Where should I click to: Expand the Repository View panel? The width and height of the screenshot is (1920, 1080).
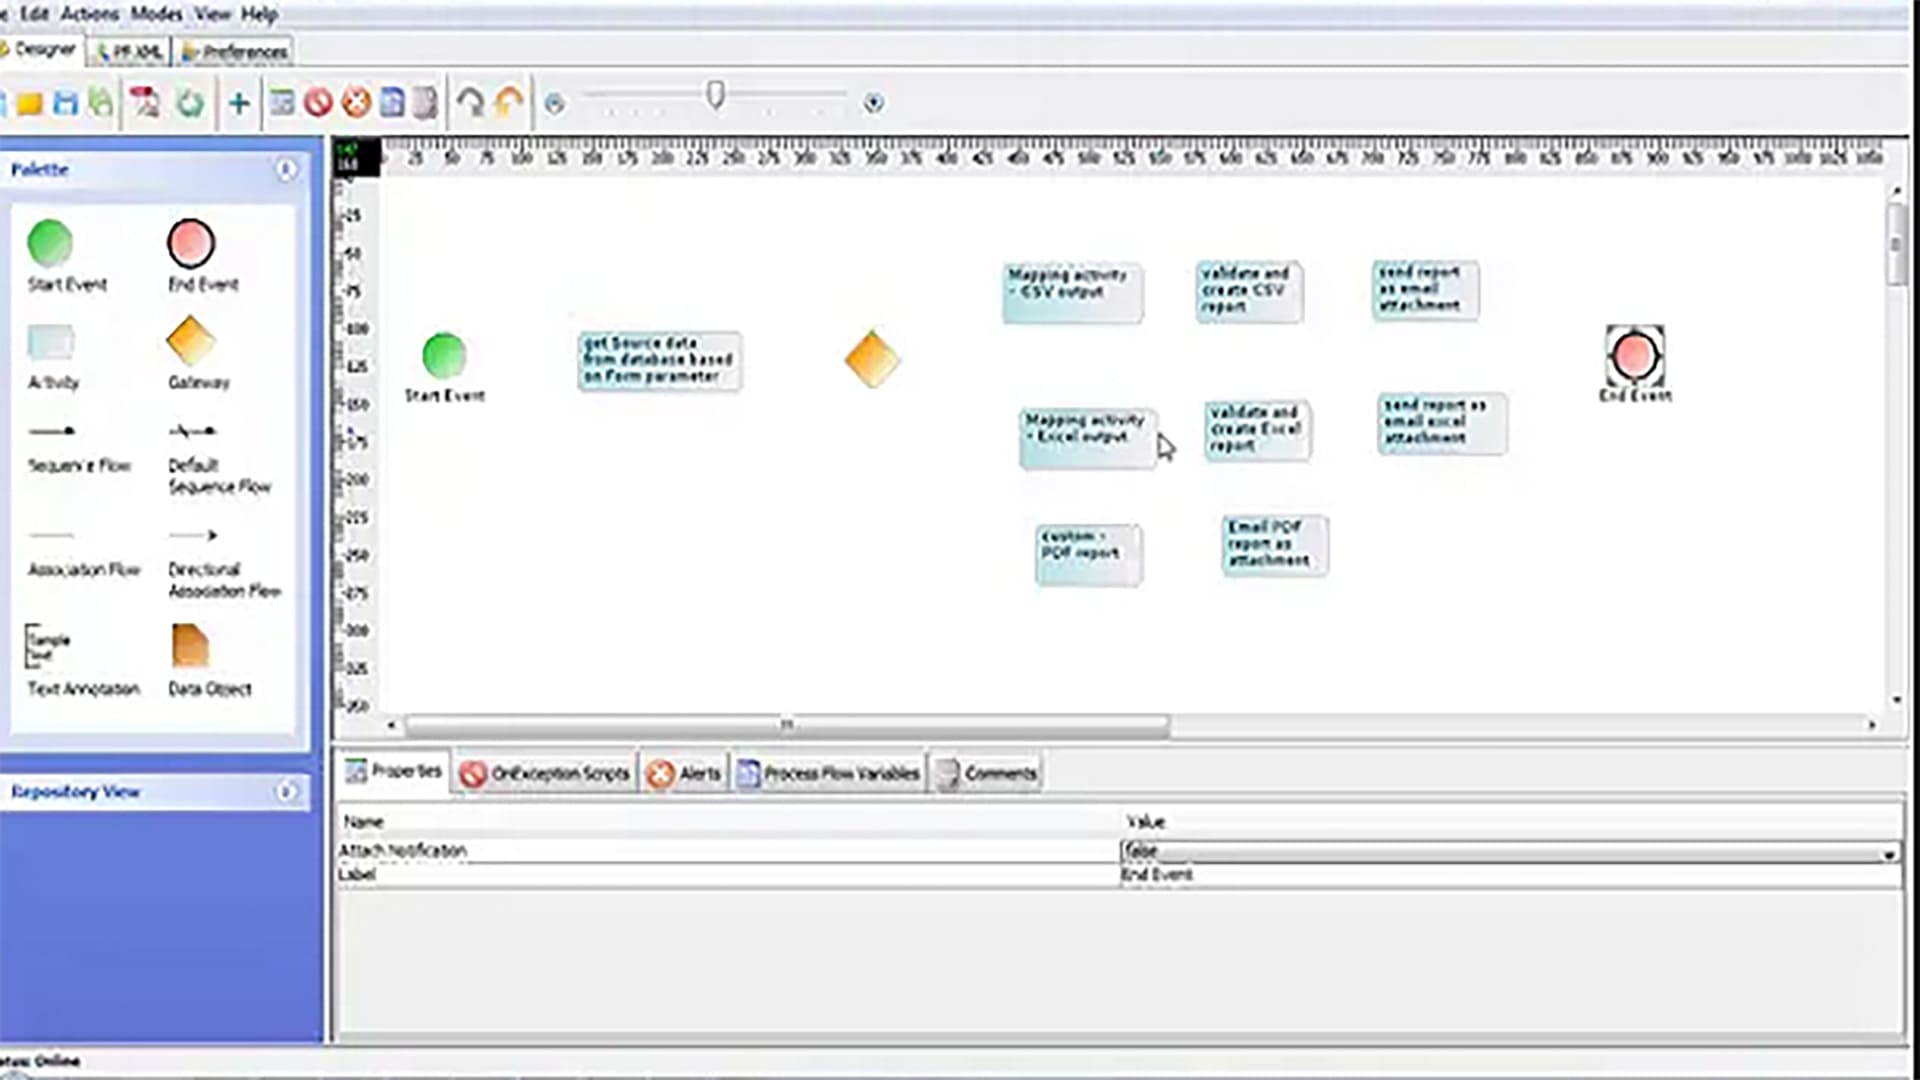pyautogui.click(x=286, y=792)
